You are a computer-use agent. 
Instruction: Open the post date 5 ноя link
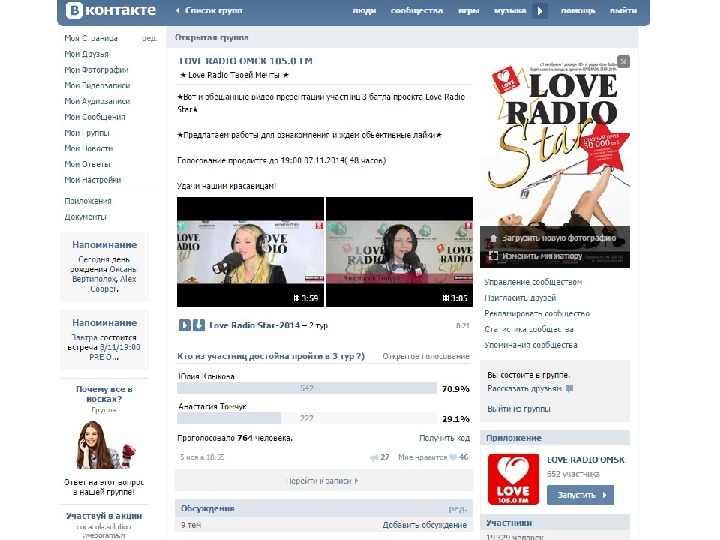pos(202,457)
